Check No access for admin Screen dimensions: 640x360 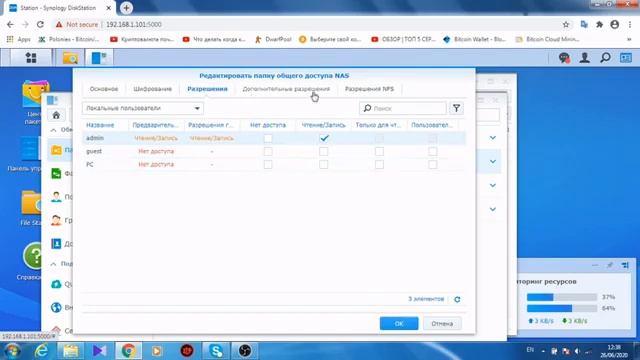coord(268,138)
